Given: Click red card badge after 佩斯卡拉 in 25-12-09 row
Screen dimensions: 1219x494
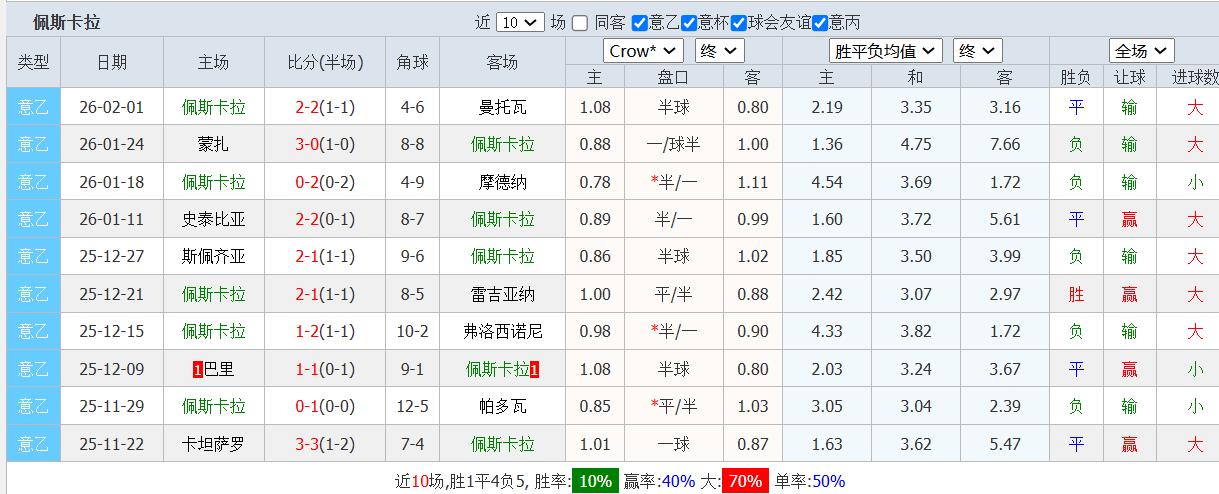Looking at the screenshot, I should click(535, 369).
